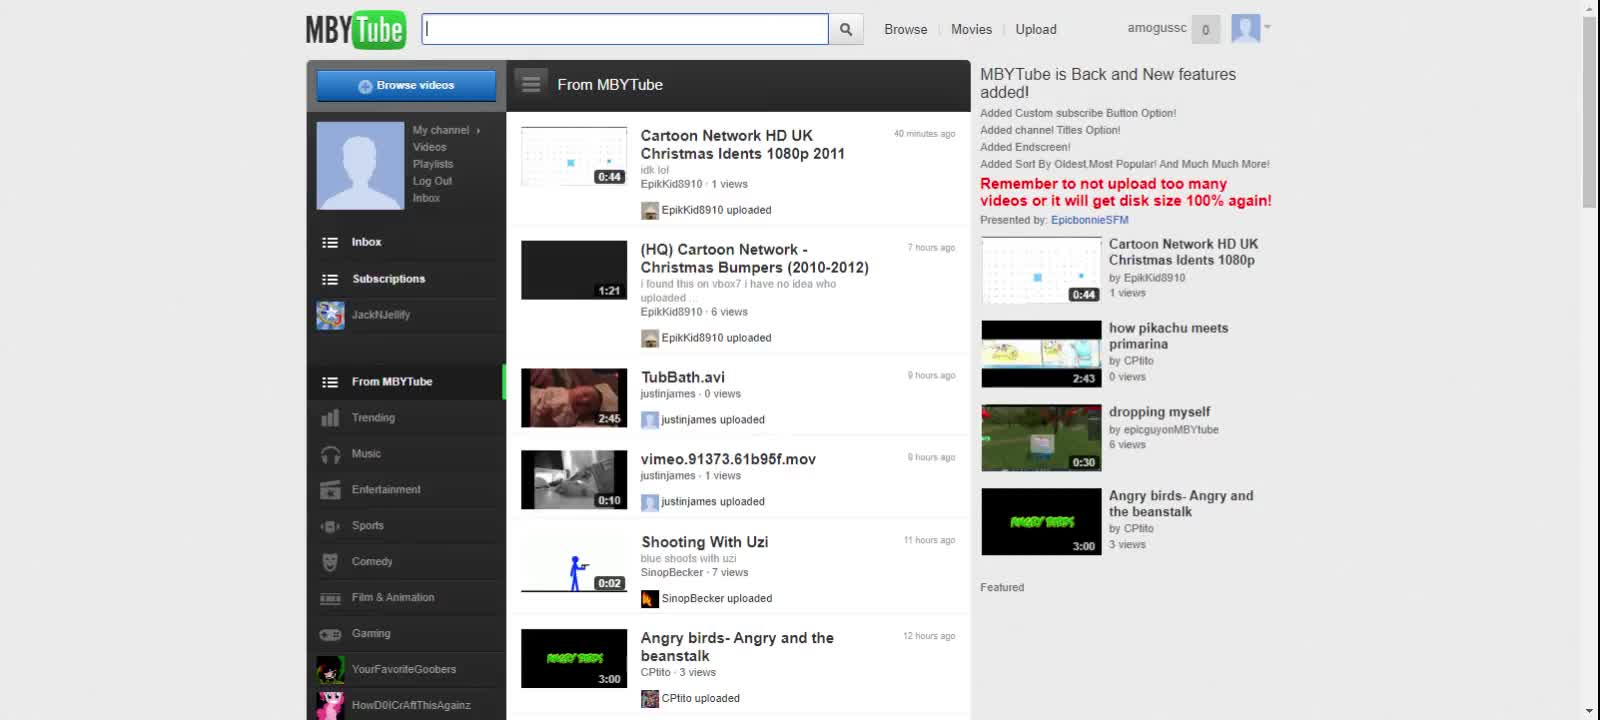
Task: Open the EpicbonnieSFM presenter link
Action: [x=1089, y=220]
